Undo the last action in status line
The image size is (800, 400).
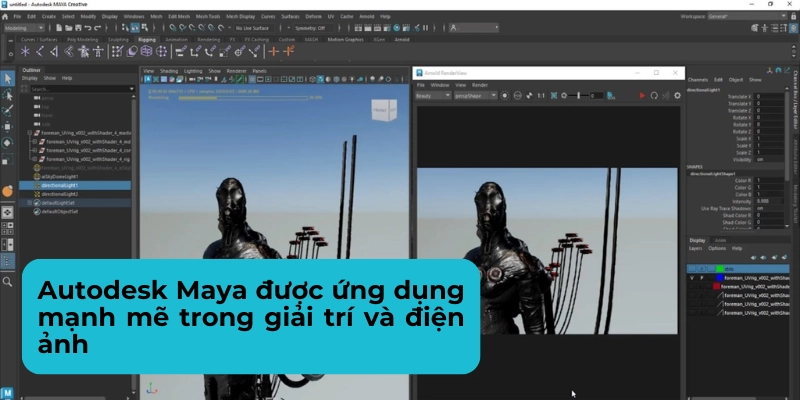point(88,28)
